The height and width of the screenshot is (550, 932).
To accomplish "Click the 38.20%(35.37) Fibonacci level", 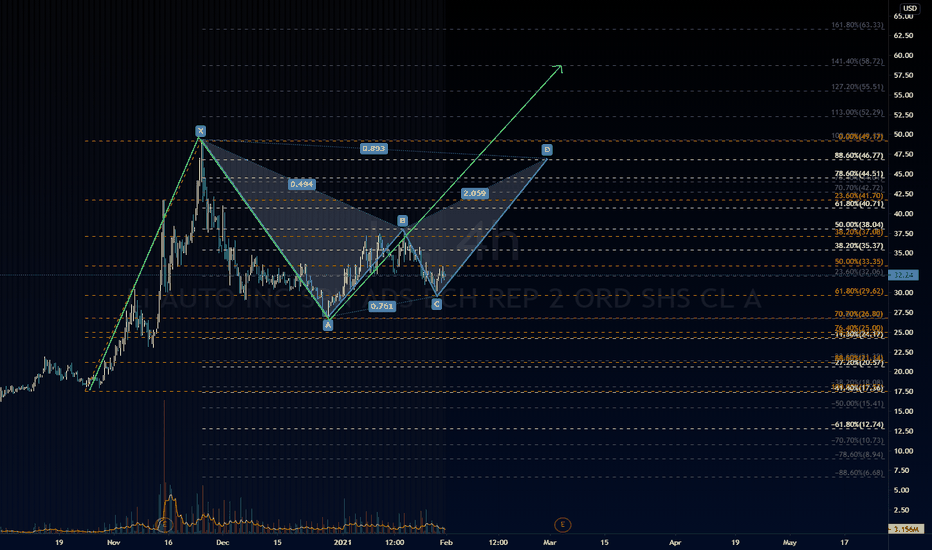I will point(859,246).
